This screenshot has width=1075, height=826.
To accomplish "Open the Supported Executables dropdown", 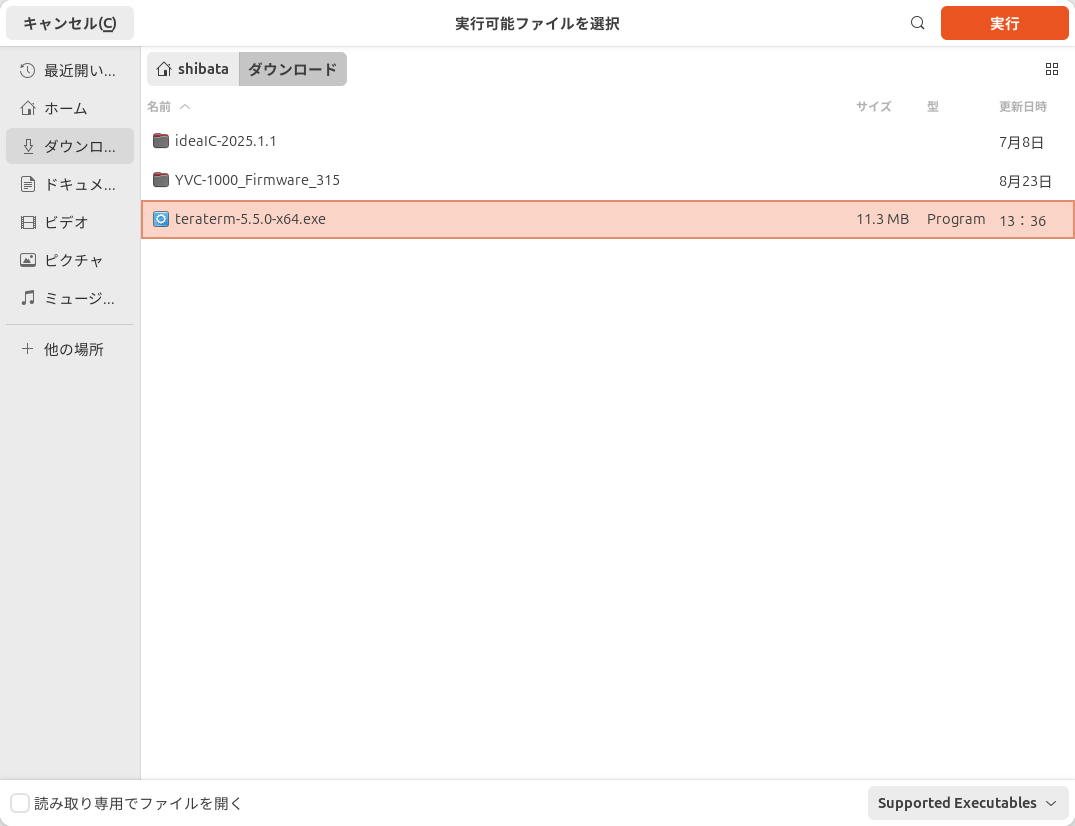I will [x=966, y=802].
